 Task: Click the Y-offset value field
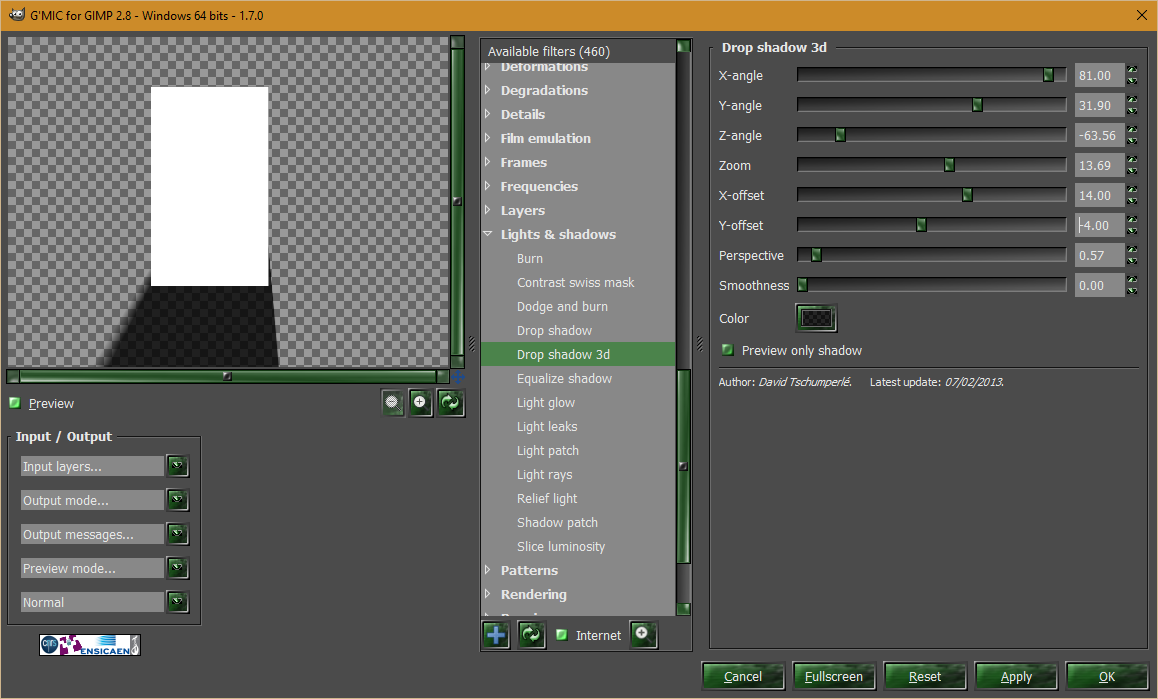1099,225
